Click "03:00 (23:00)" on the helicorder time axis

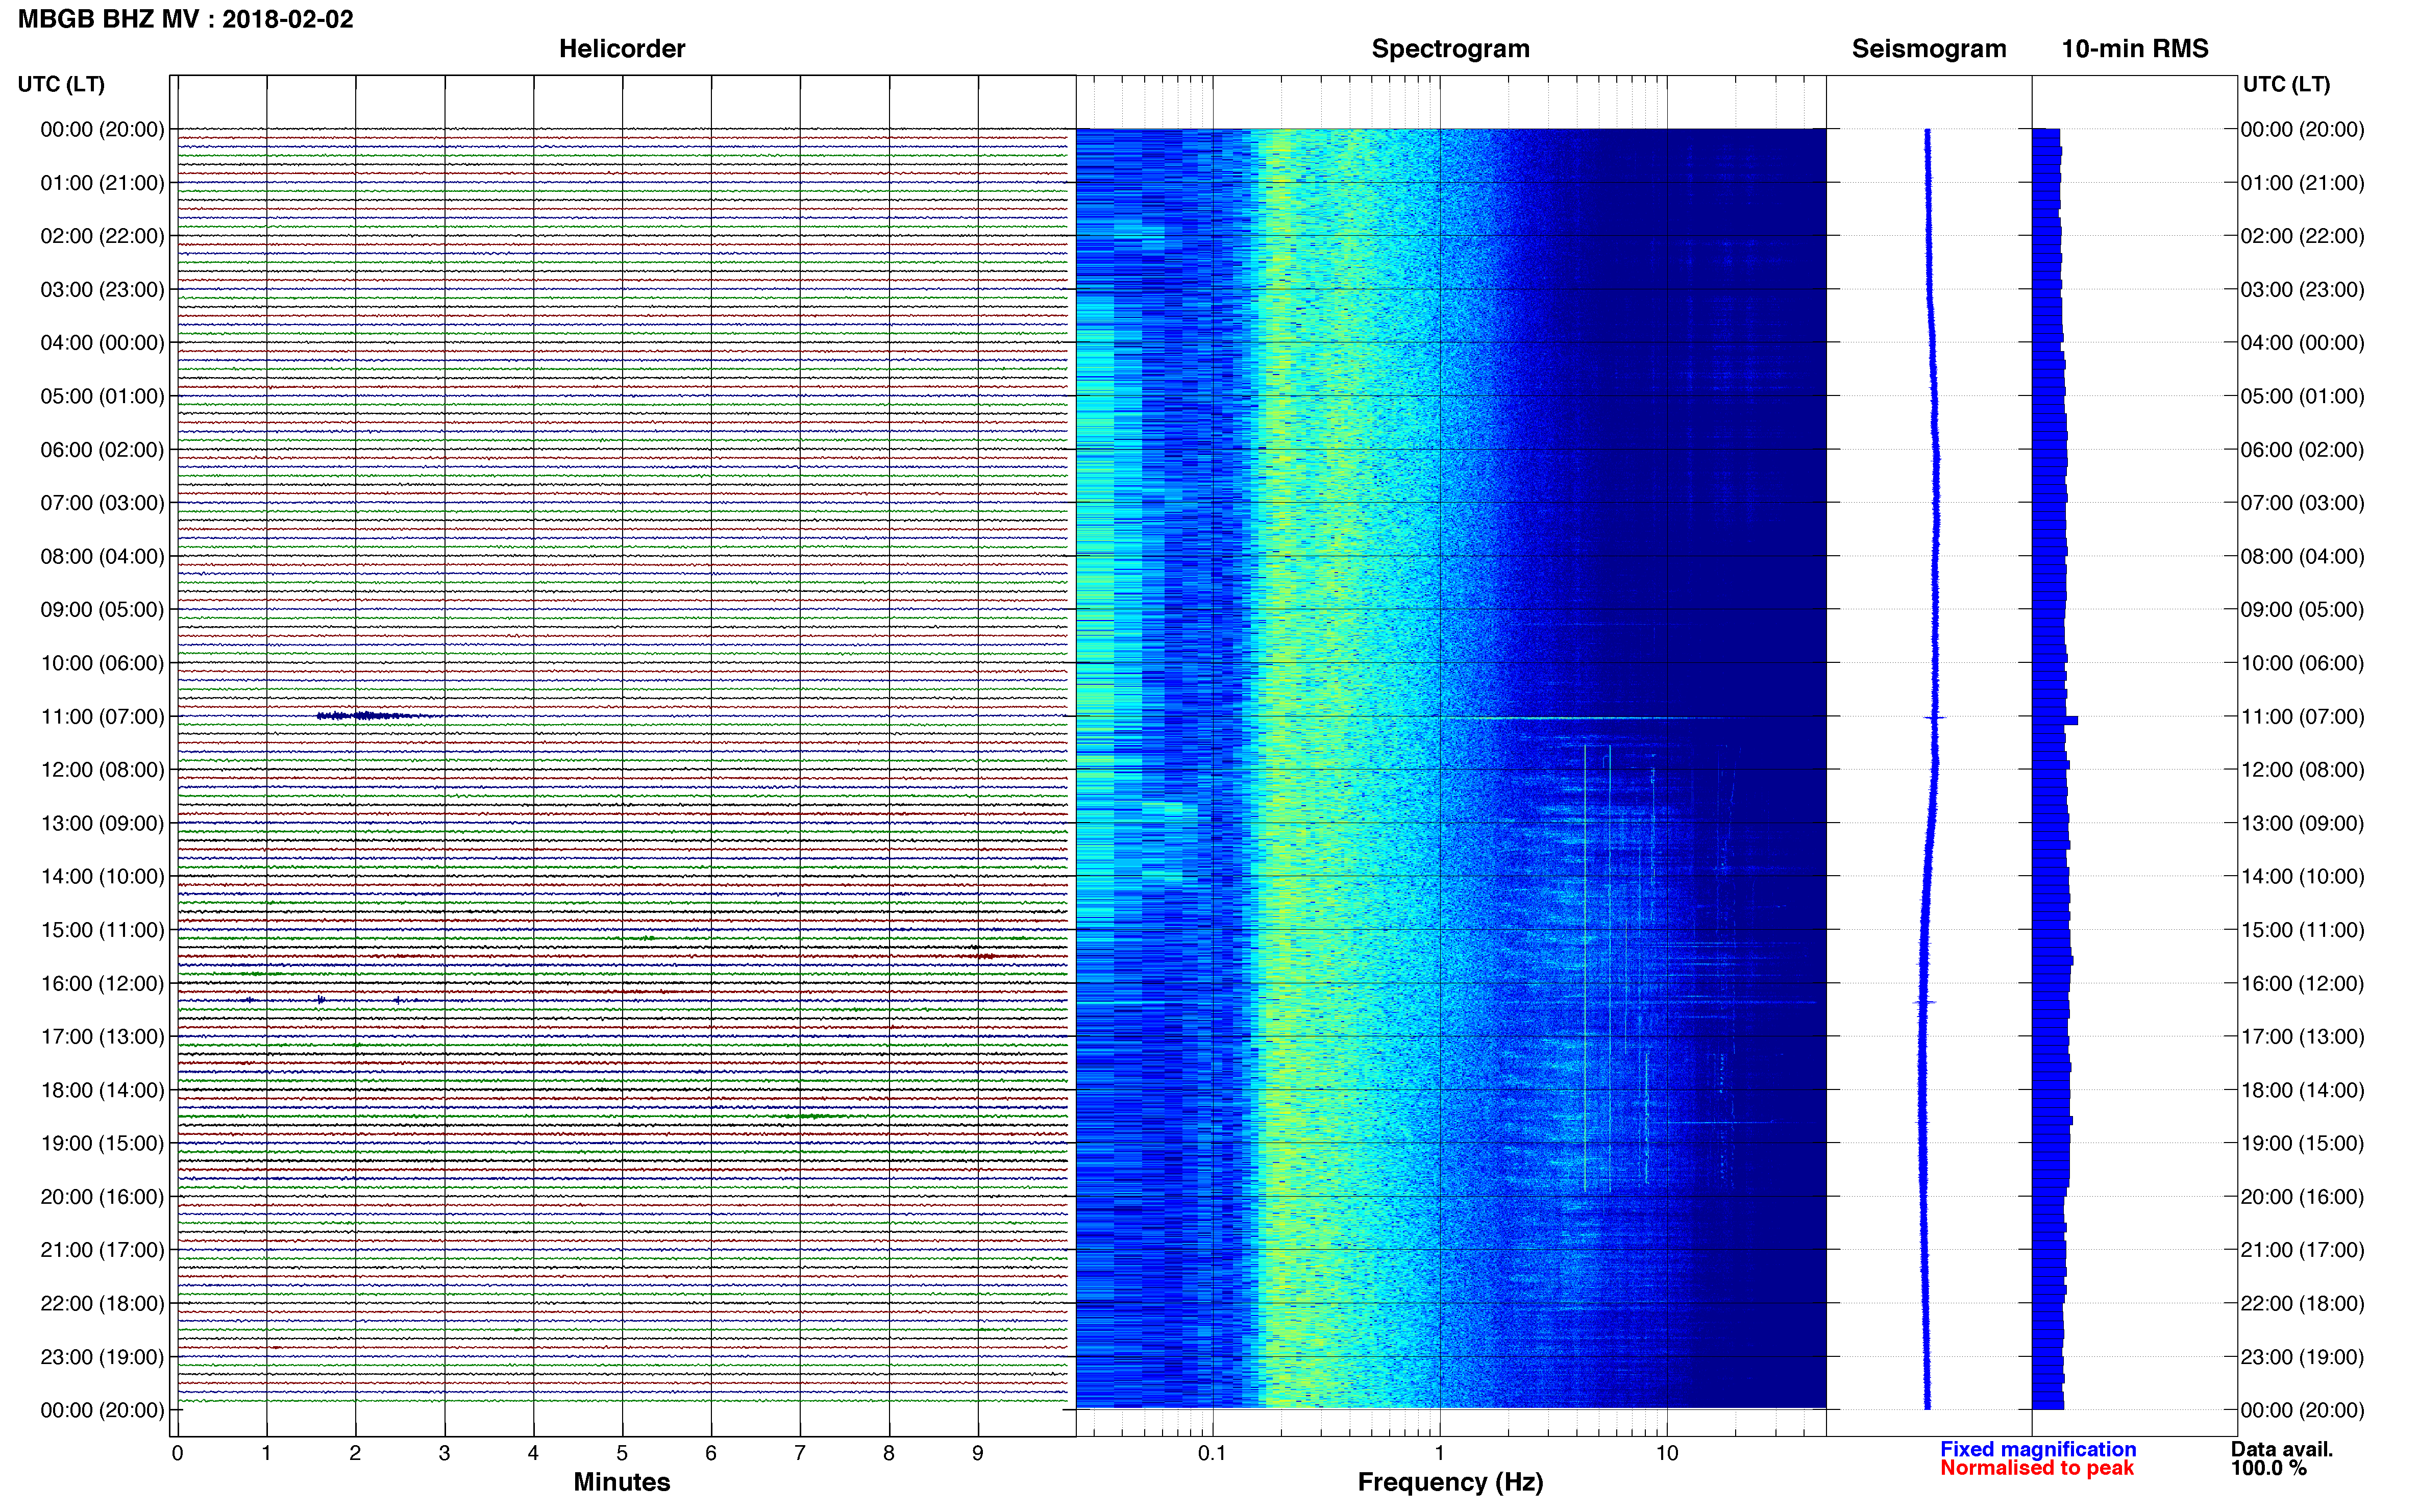pyautogui.click(x=102, y=290)
